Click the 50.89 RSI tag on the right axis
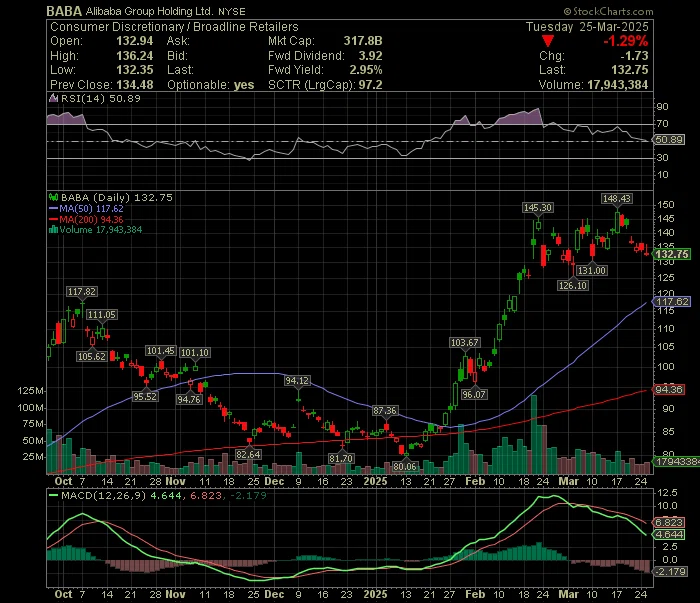The height and width of the screenshot is (603, 700). click(x=669, y=140)
